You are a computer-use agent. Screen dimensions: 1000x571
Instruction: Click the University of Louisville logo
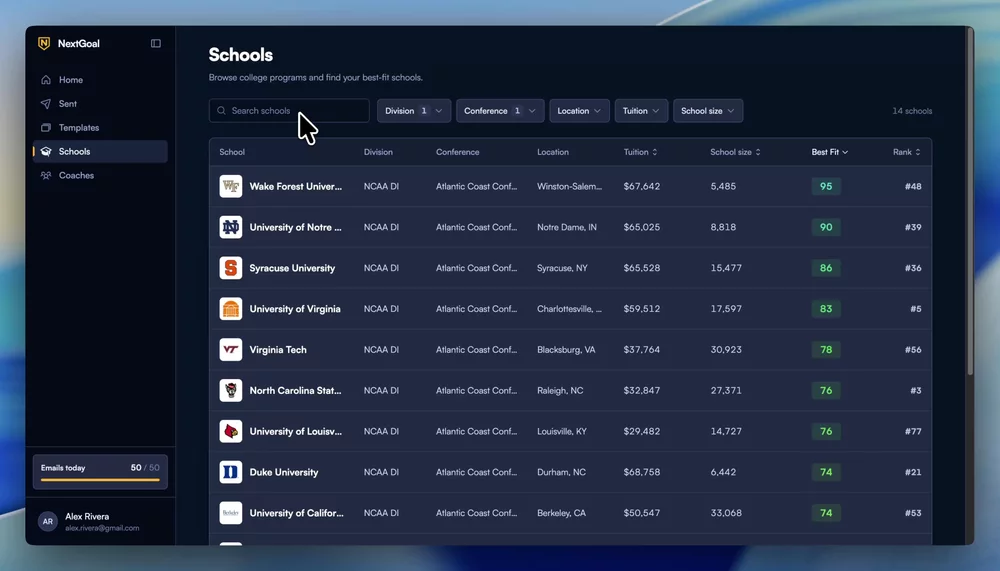[231, 431]
